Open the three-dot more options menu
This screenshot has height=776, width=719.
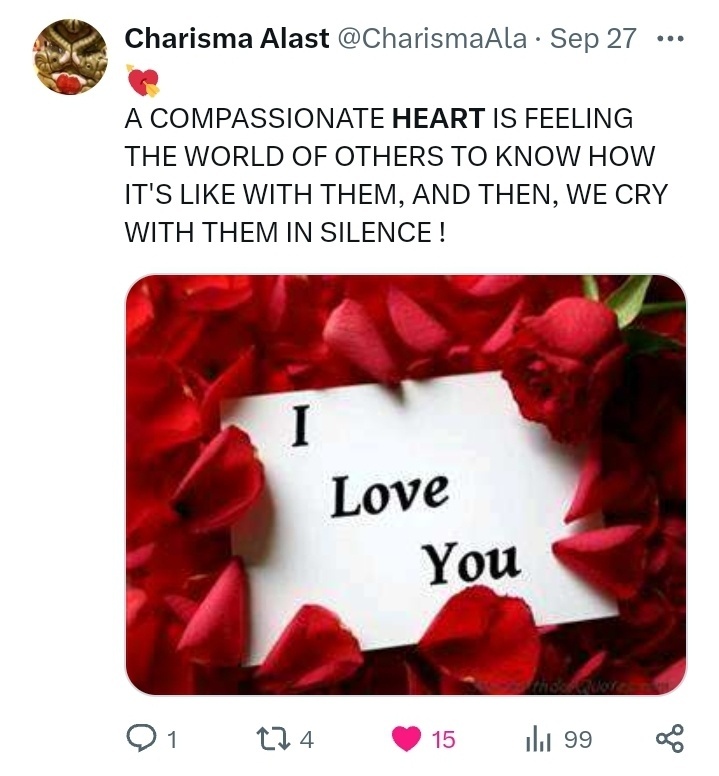point(670,39)
